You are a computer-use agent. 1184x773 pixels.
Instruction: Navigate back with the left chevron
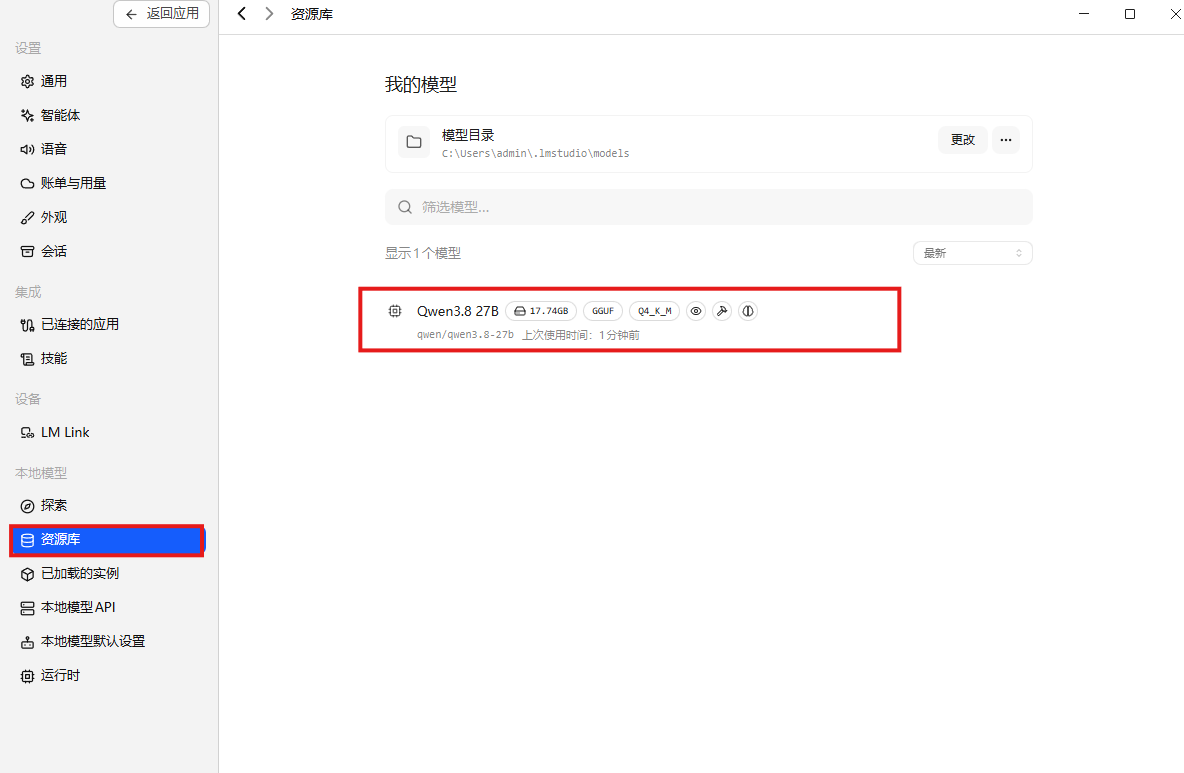(x=242, y=14)
